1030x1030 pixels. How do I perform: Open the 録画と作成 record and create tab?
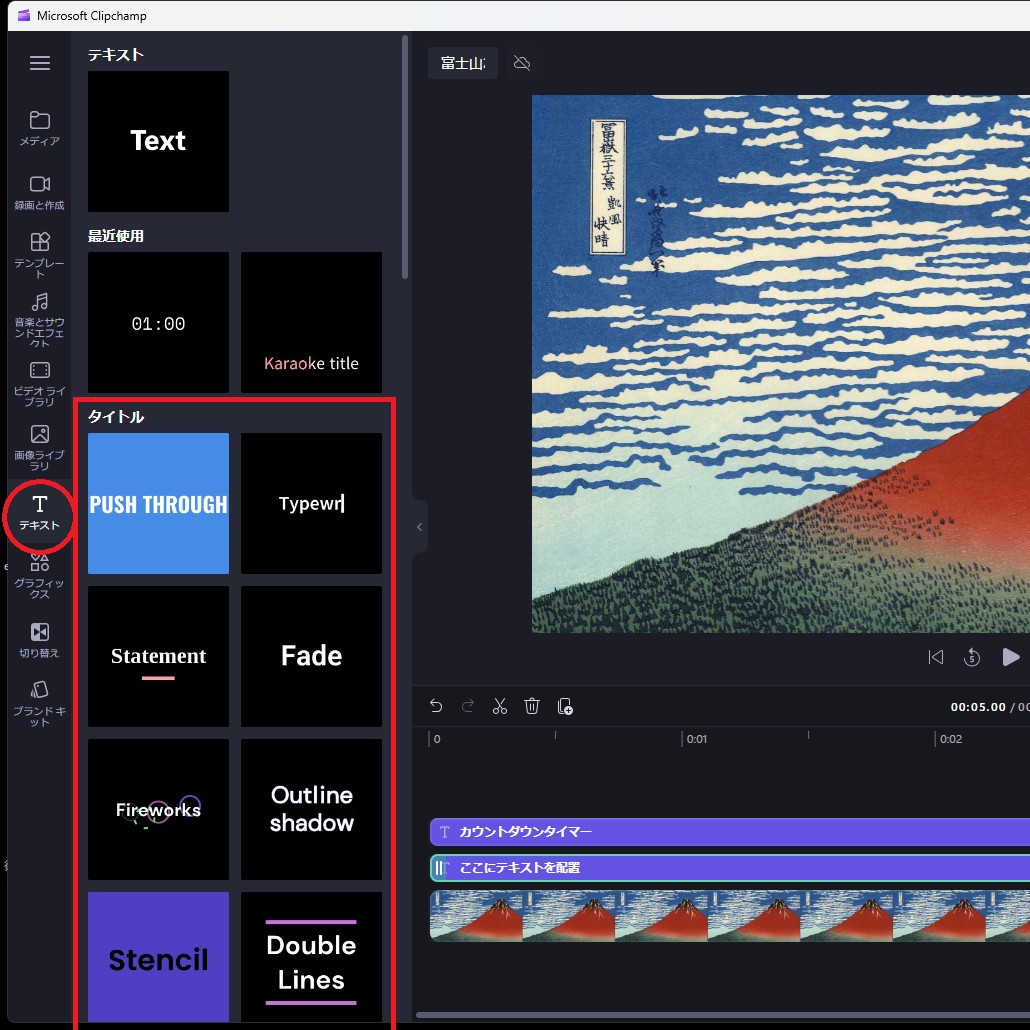(39, 192)
